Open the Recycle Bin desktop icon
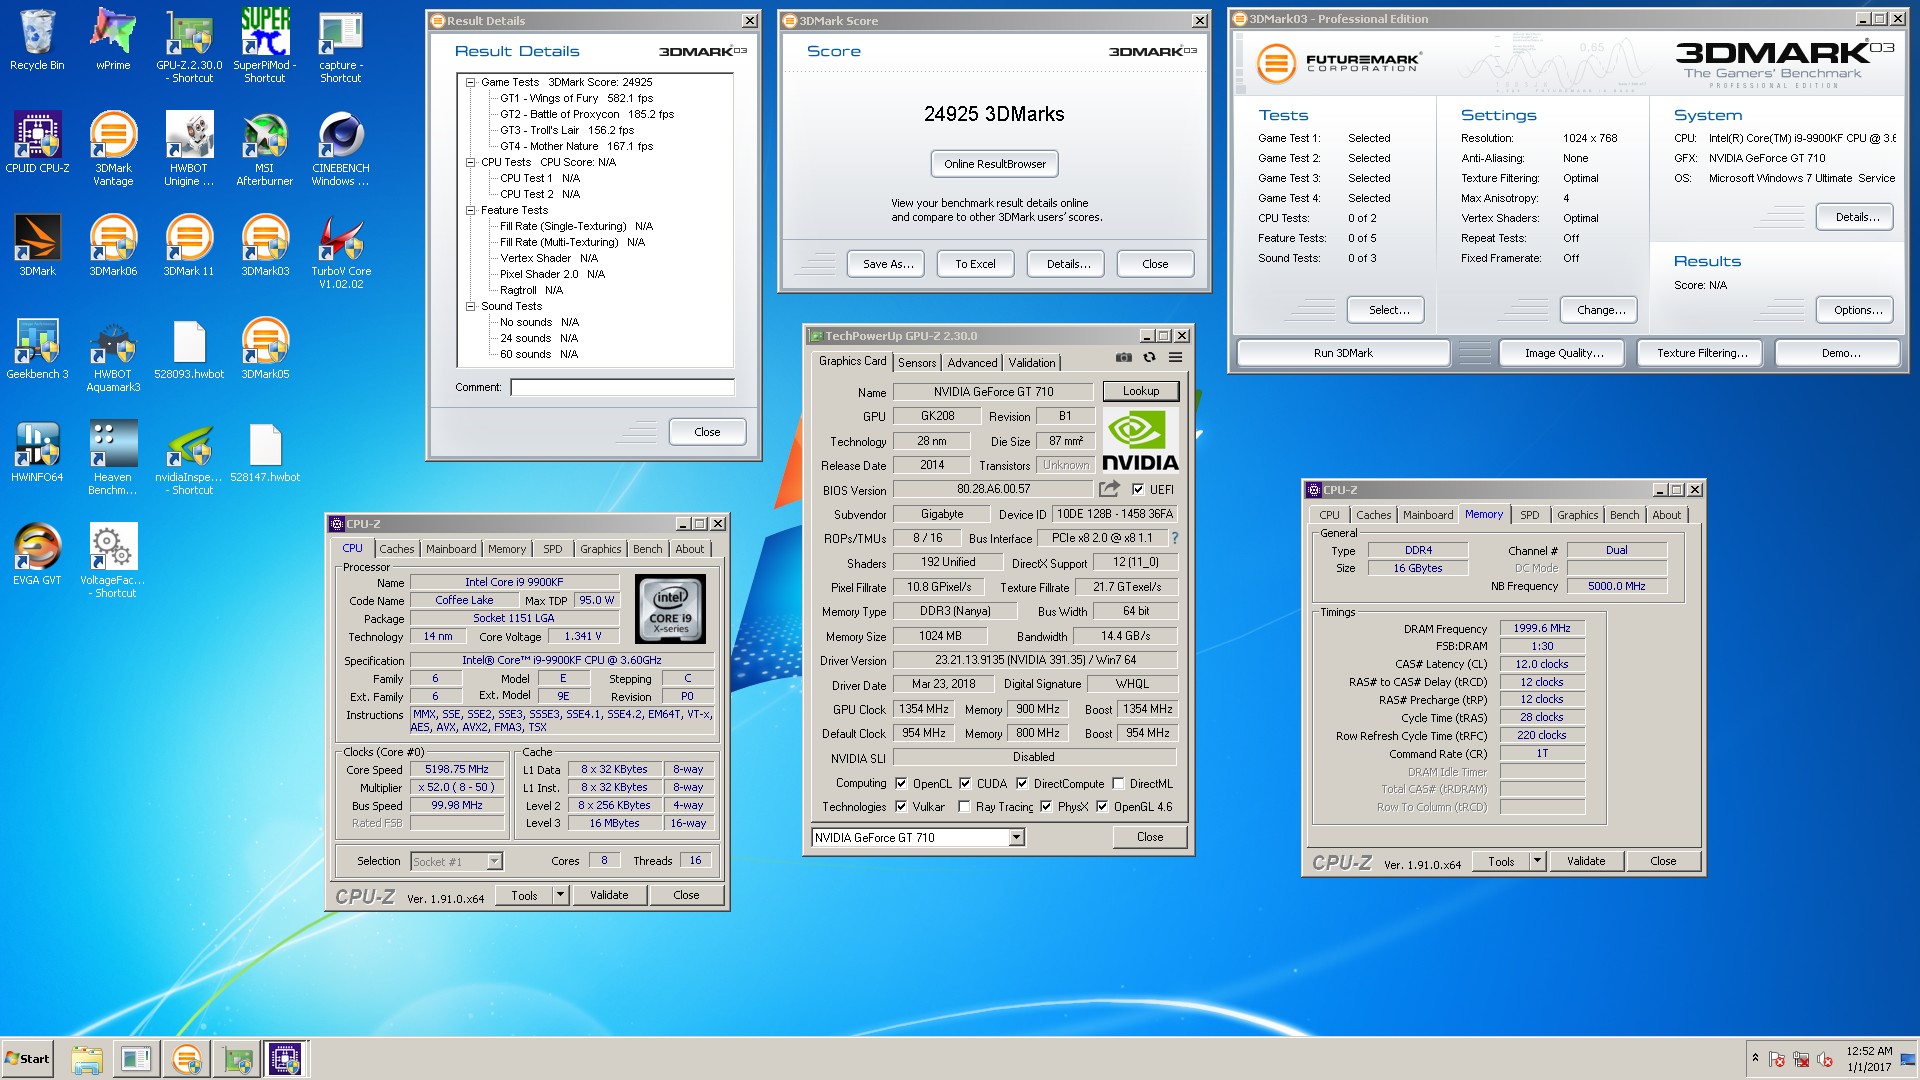This screenshot has width=1920, height=1080. click(37, 40)
